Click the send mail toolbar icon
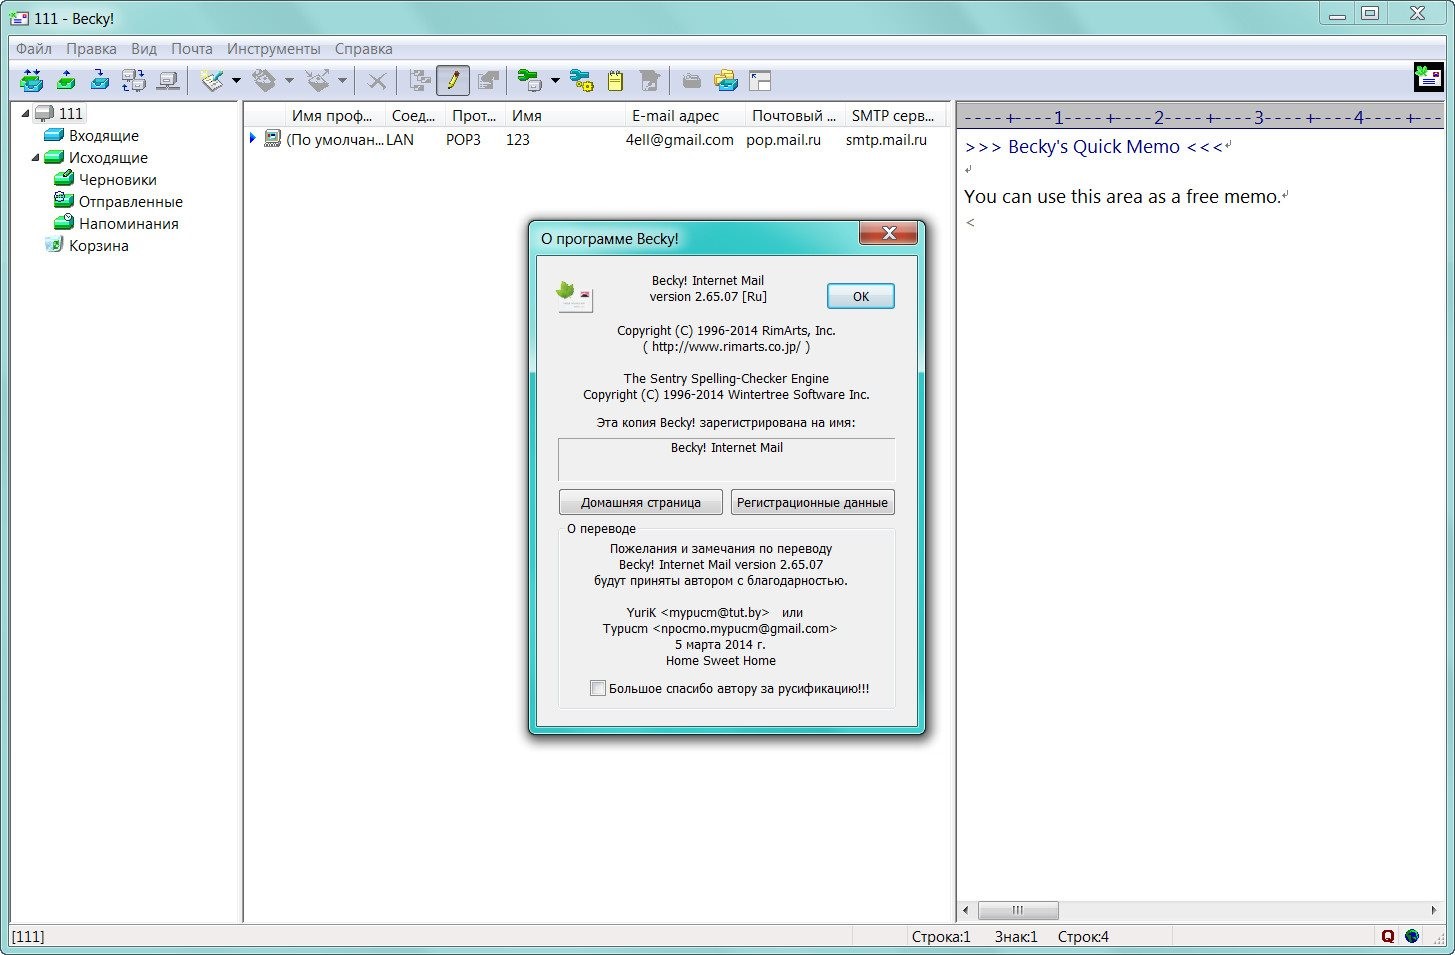The width and height of the screenshot is (1455, 955). click(x=66, y=80)
